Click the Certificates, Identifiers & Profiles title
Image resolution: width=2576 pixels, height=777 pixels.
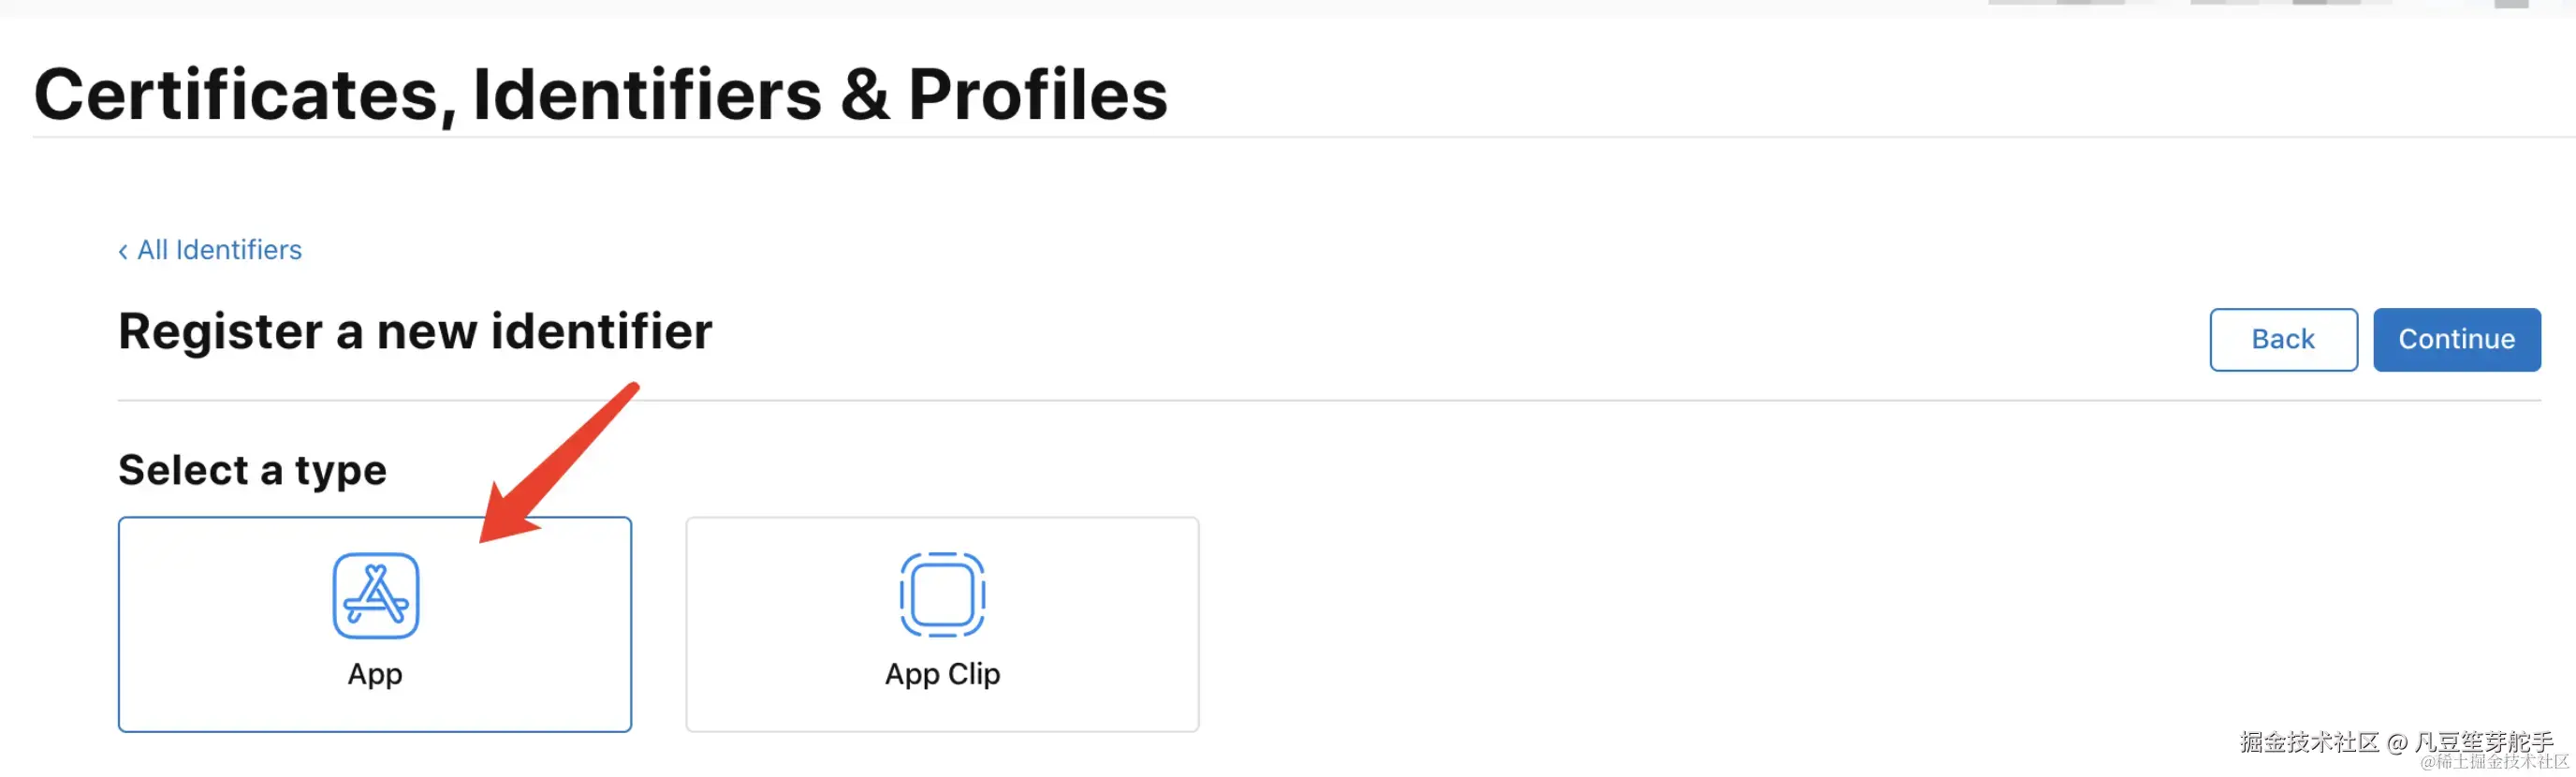point(600,95)
